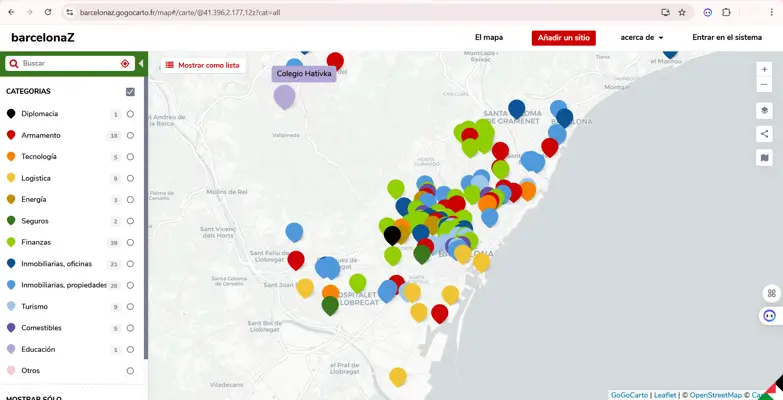Click the browser forward arrow
Image resolution: width=783 pixels, height=400 pixels.
coord(29,12)
